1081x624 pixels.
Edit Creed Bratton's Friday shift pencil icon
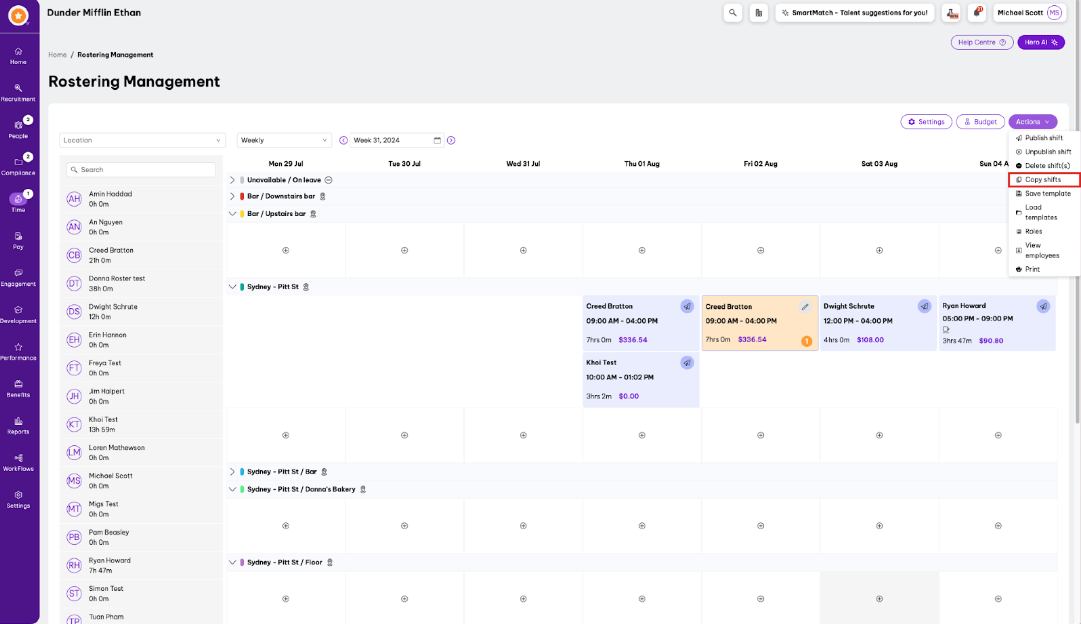805,307
